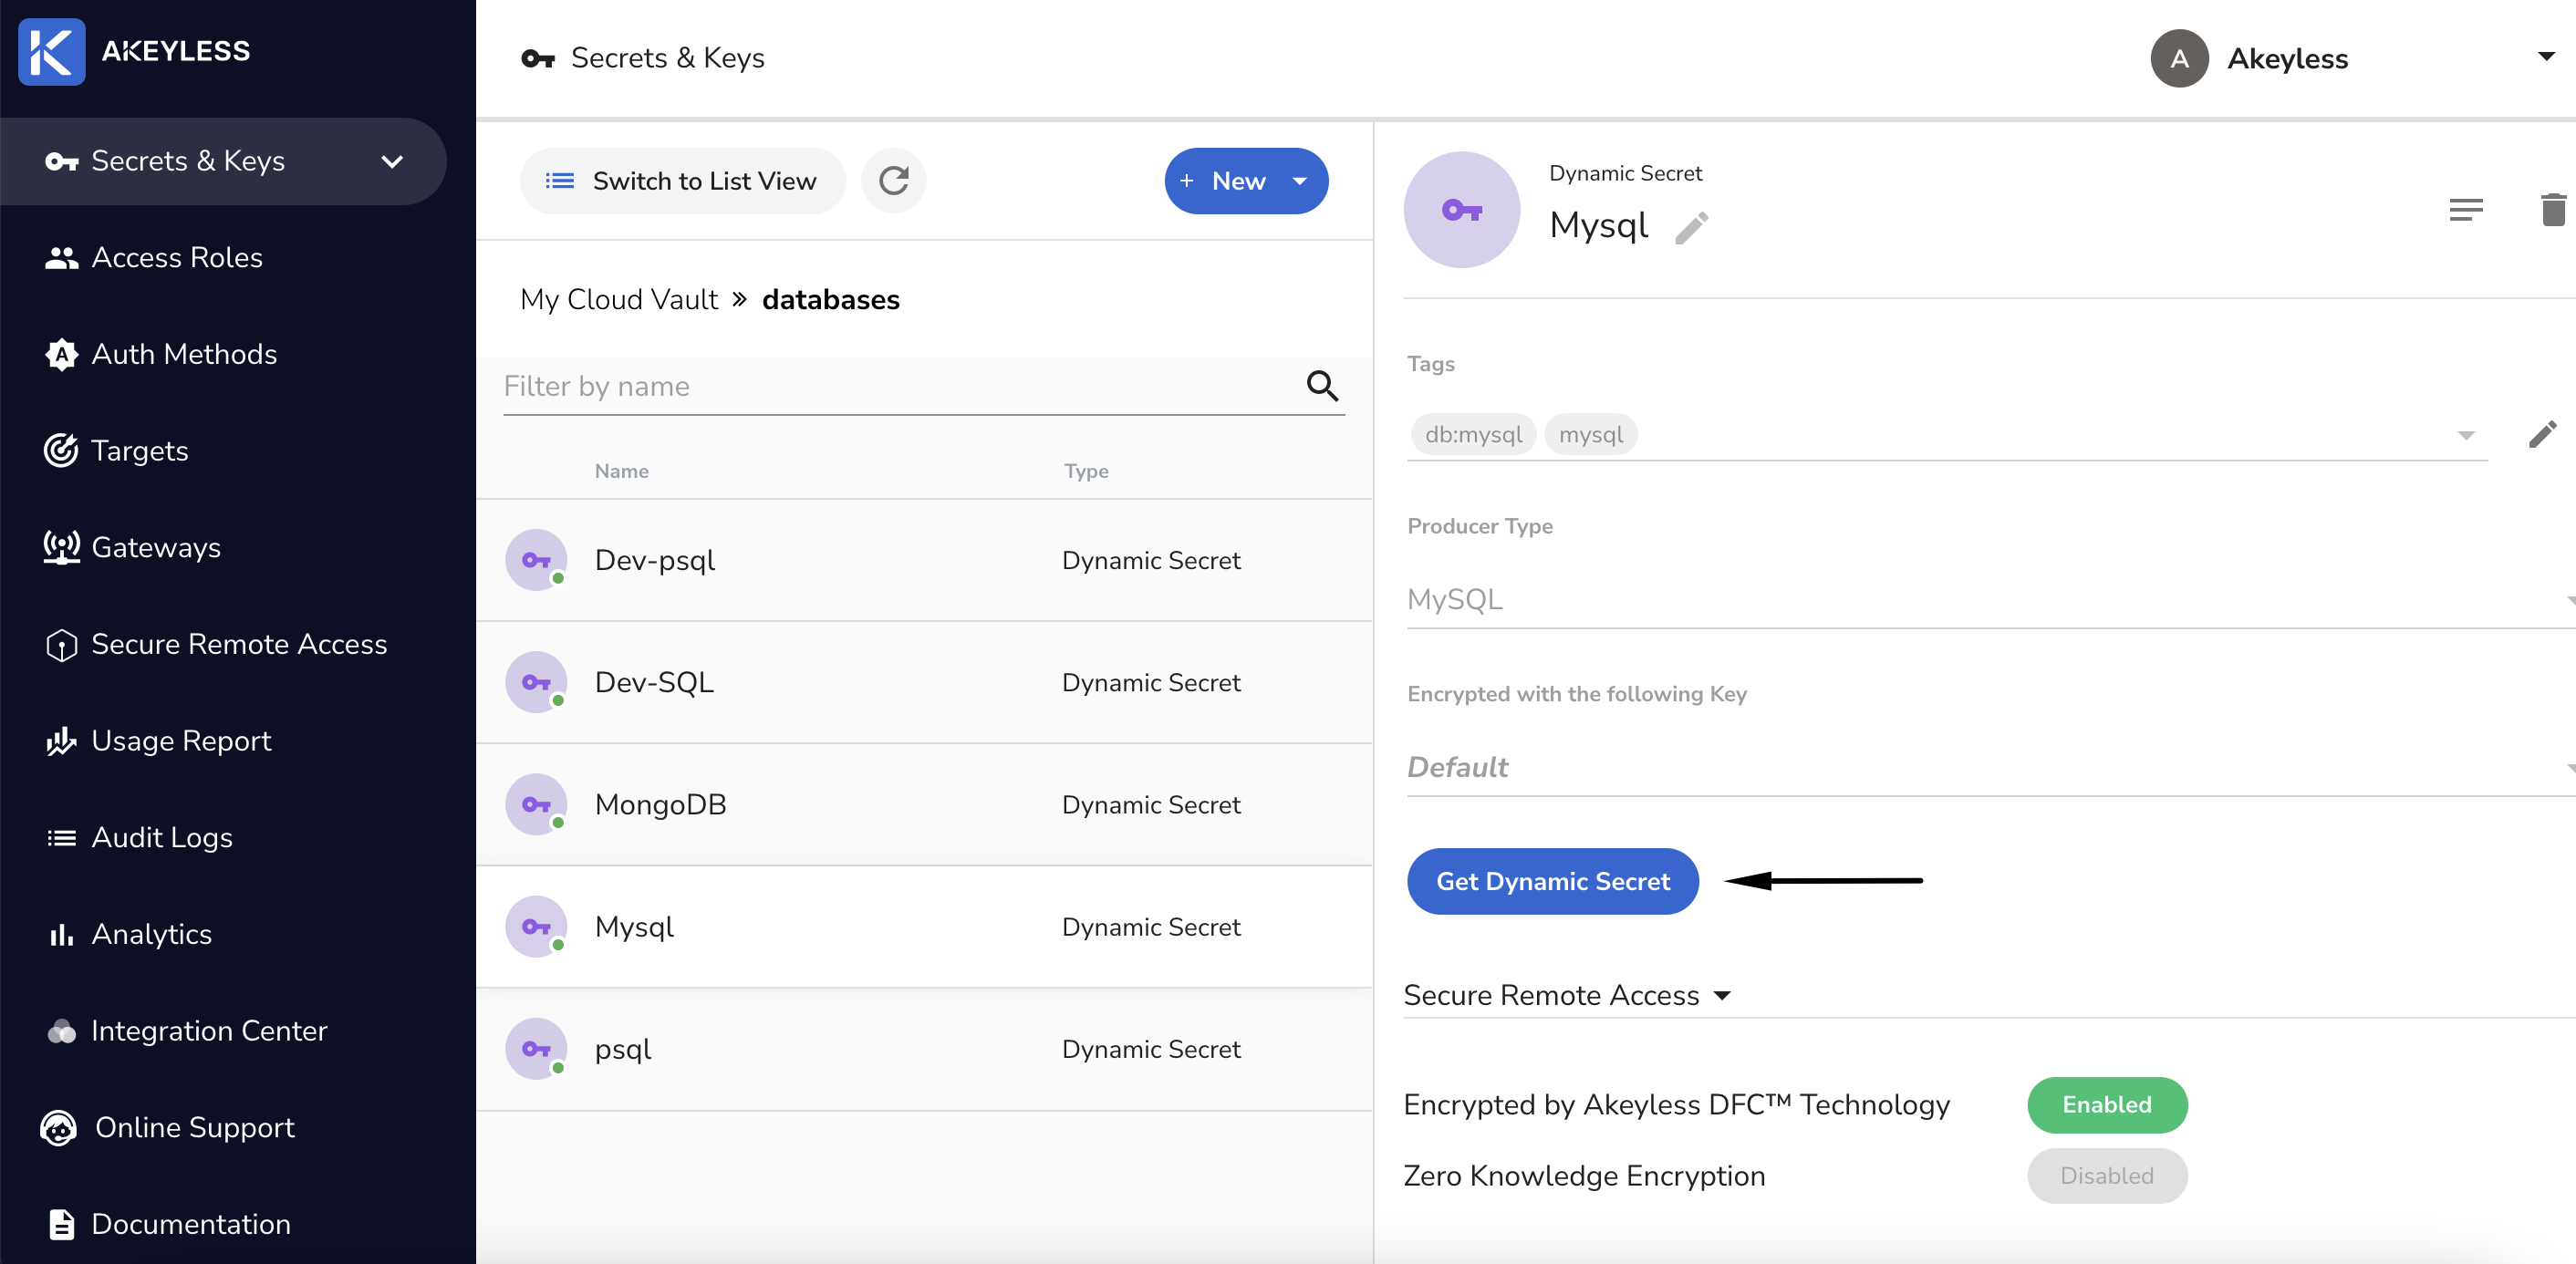Select the psql row
This screenshot has width=2576, height=1264.
pyautogui.click(x=924, y=1050)
